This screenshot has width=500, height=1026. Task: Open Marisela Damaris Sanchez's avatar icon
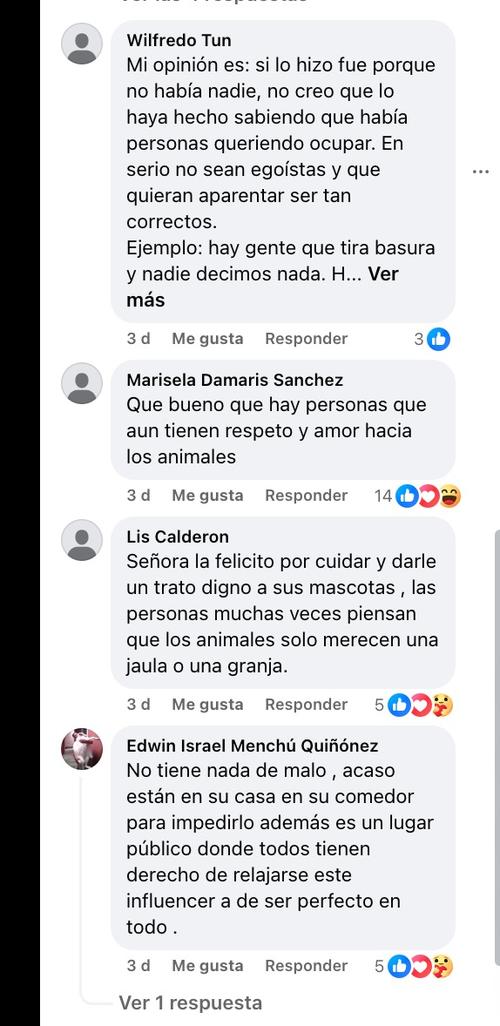tap(82, 383)
